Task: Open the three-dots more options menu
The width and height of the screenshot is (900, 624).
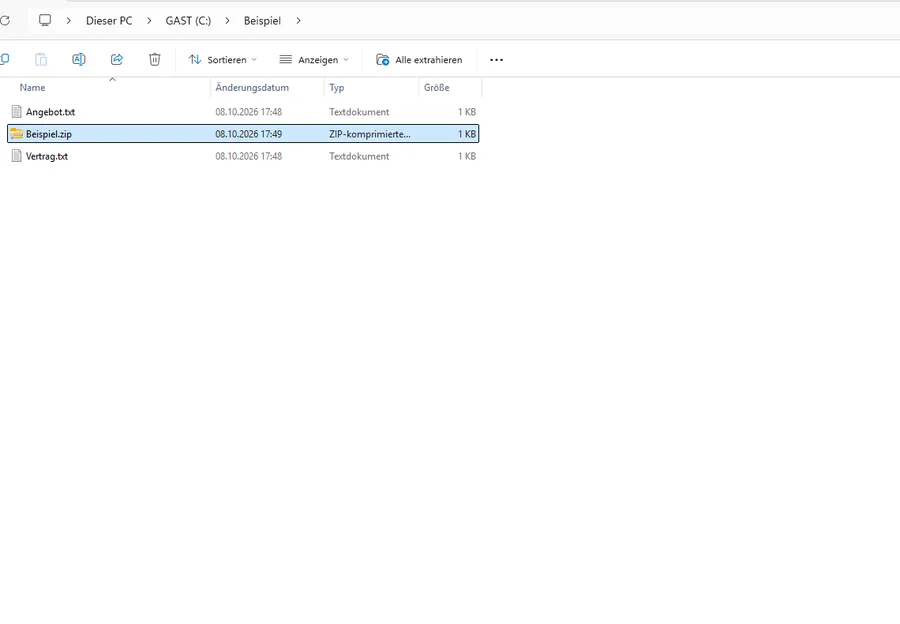Action: point(496,60)
